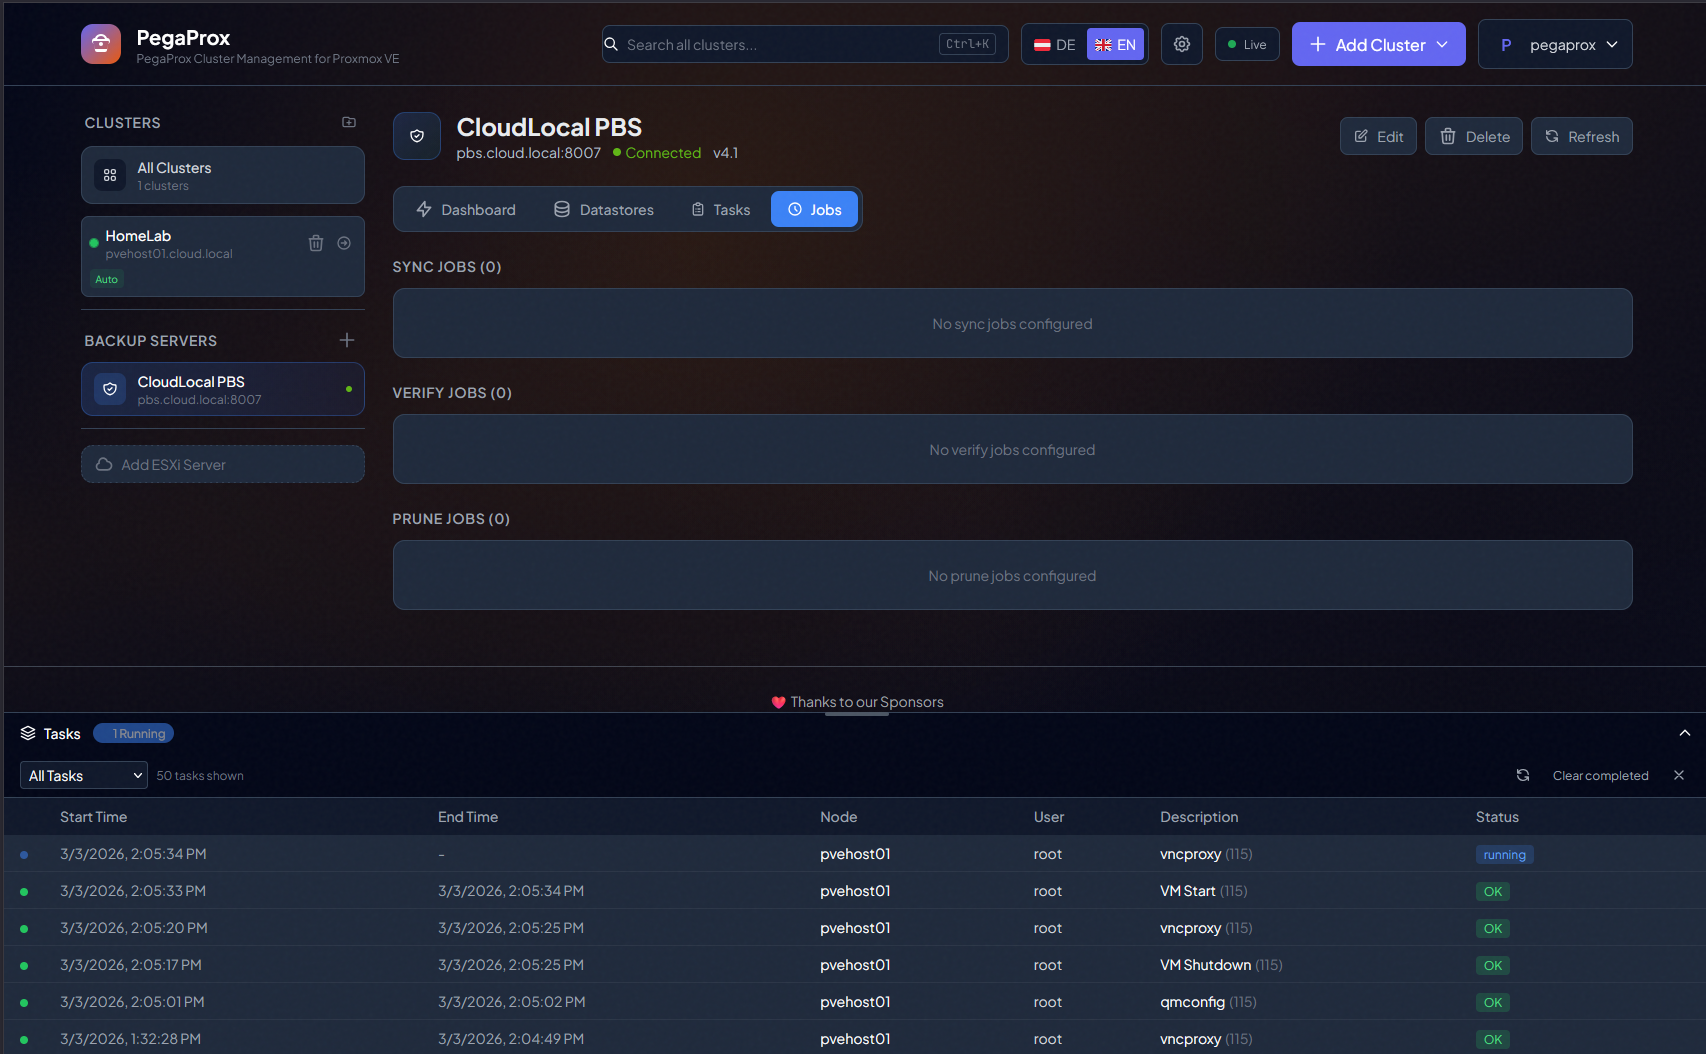
Task: Switch to the Dashboard tab
Action: [466, 209]
